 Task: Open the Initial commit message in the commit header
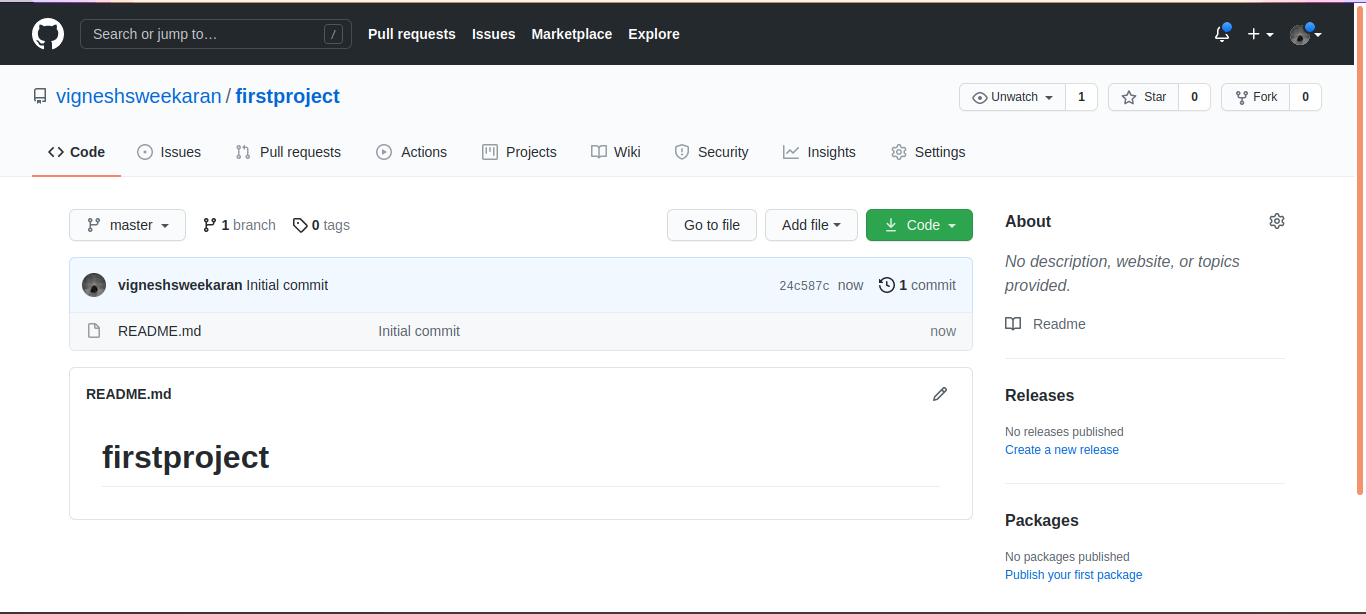click(x=287, y=285)
